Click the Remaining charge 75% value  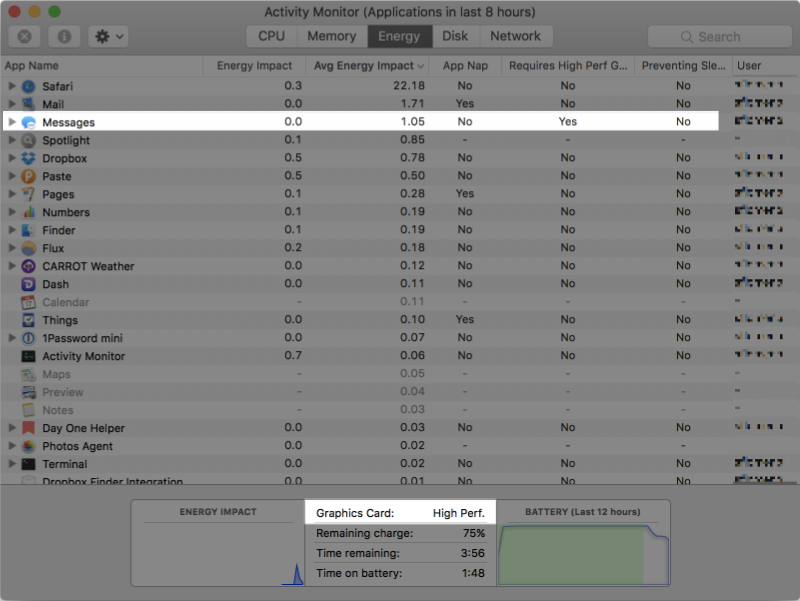[473, 533]
